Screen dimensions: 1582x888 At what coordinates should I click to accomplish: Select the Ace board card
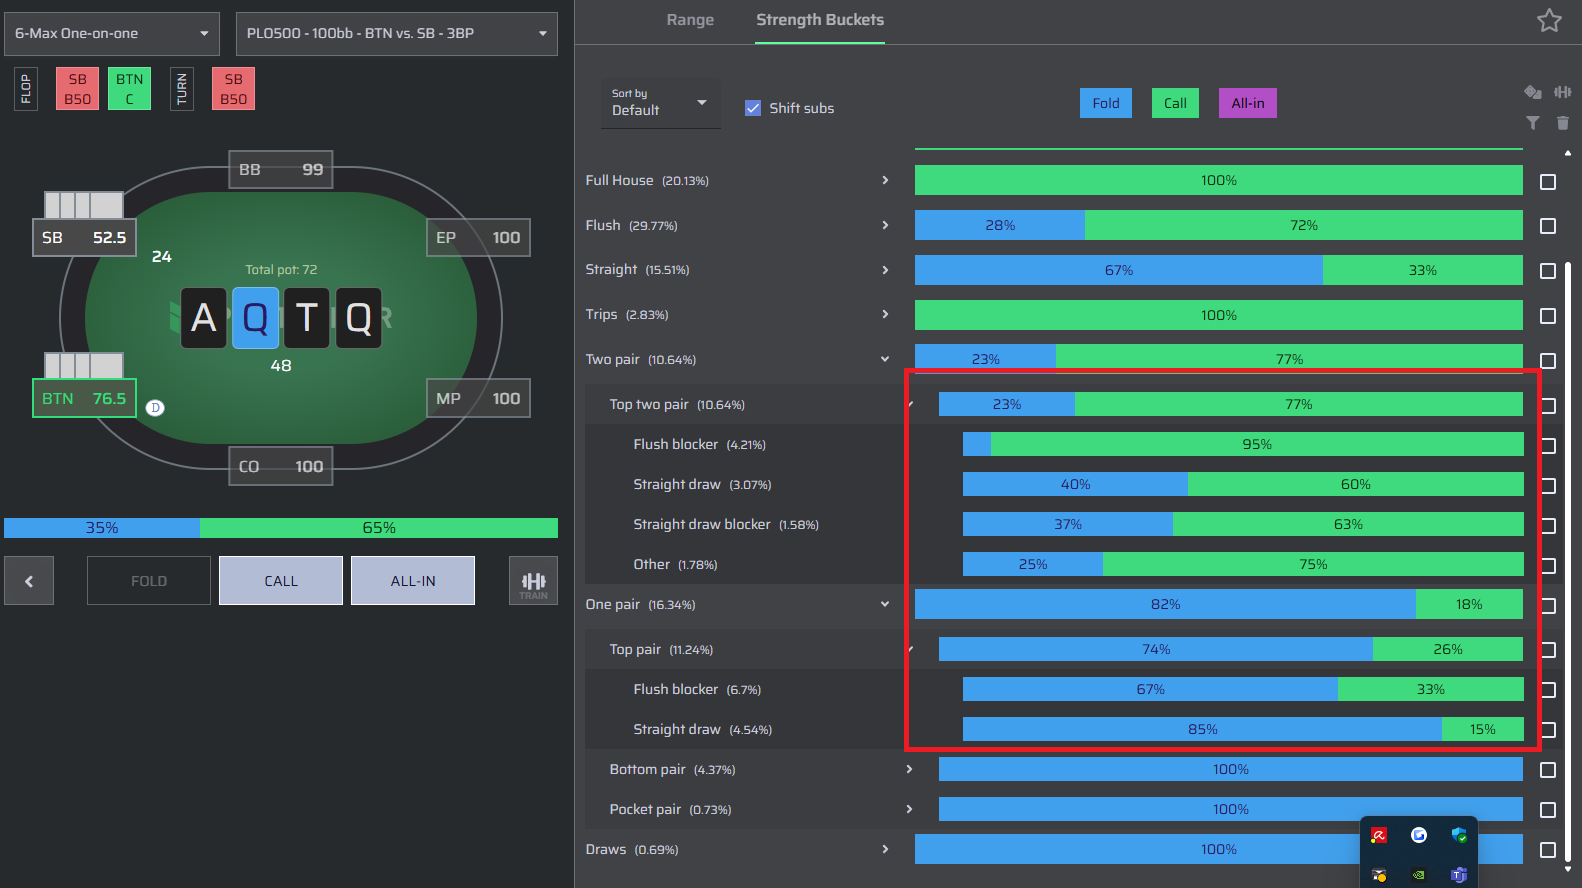click(204, 318)
